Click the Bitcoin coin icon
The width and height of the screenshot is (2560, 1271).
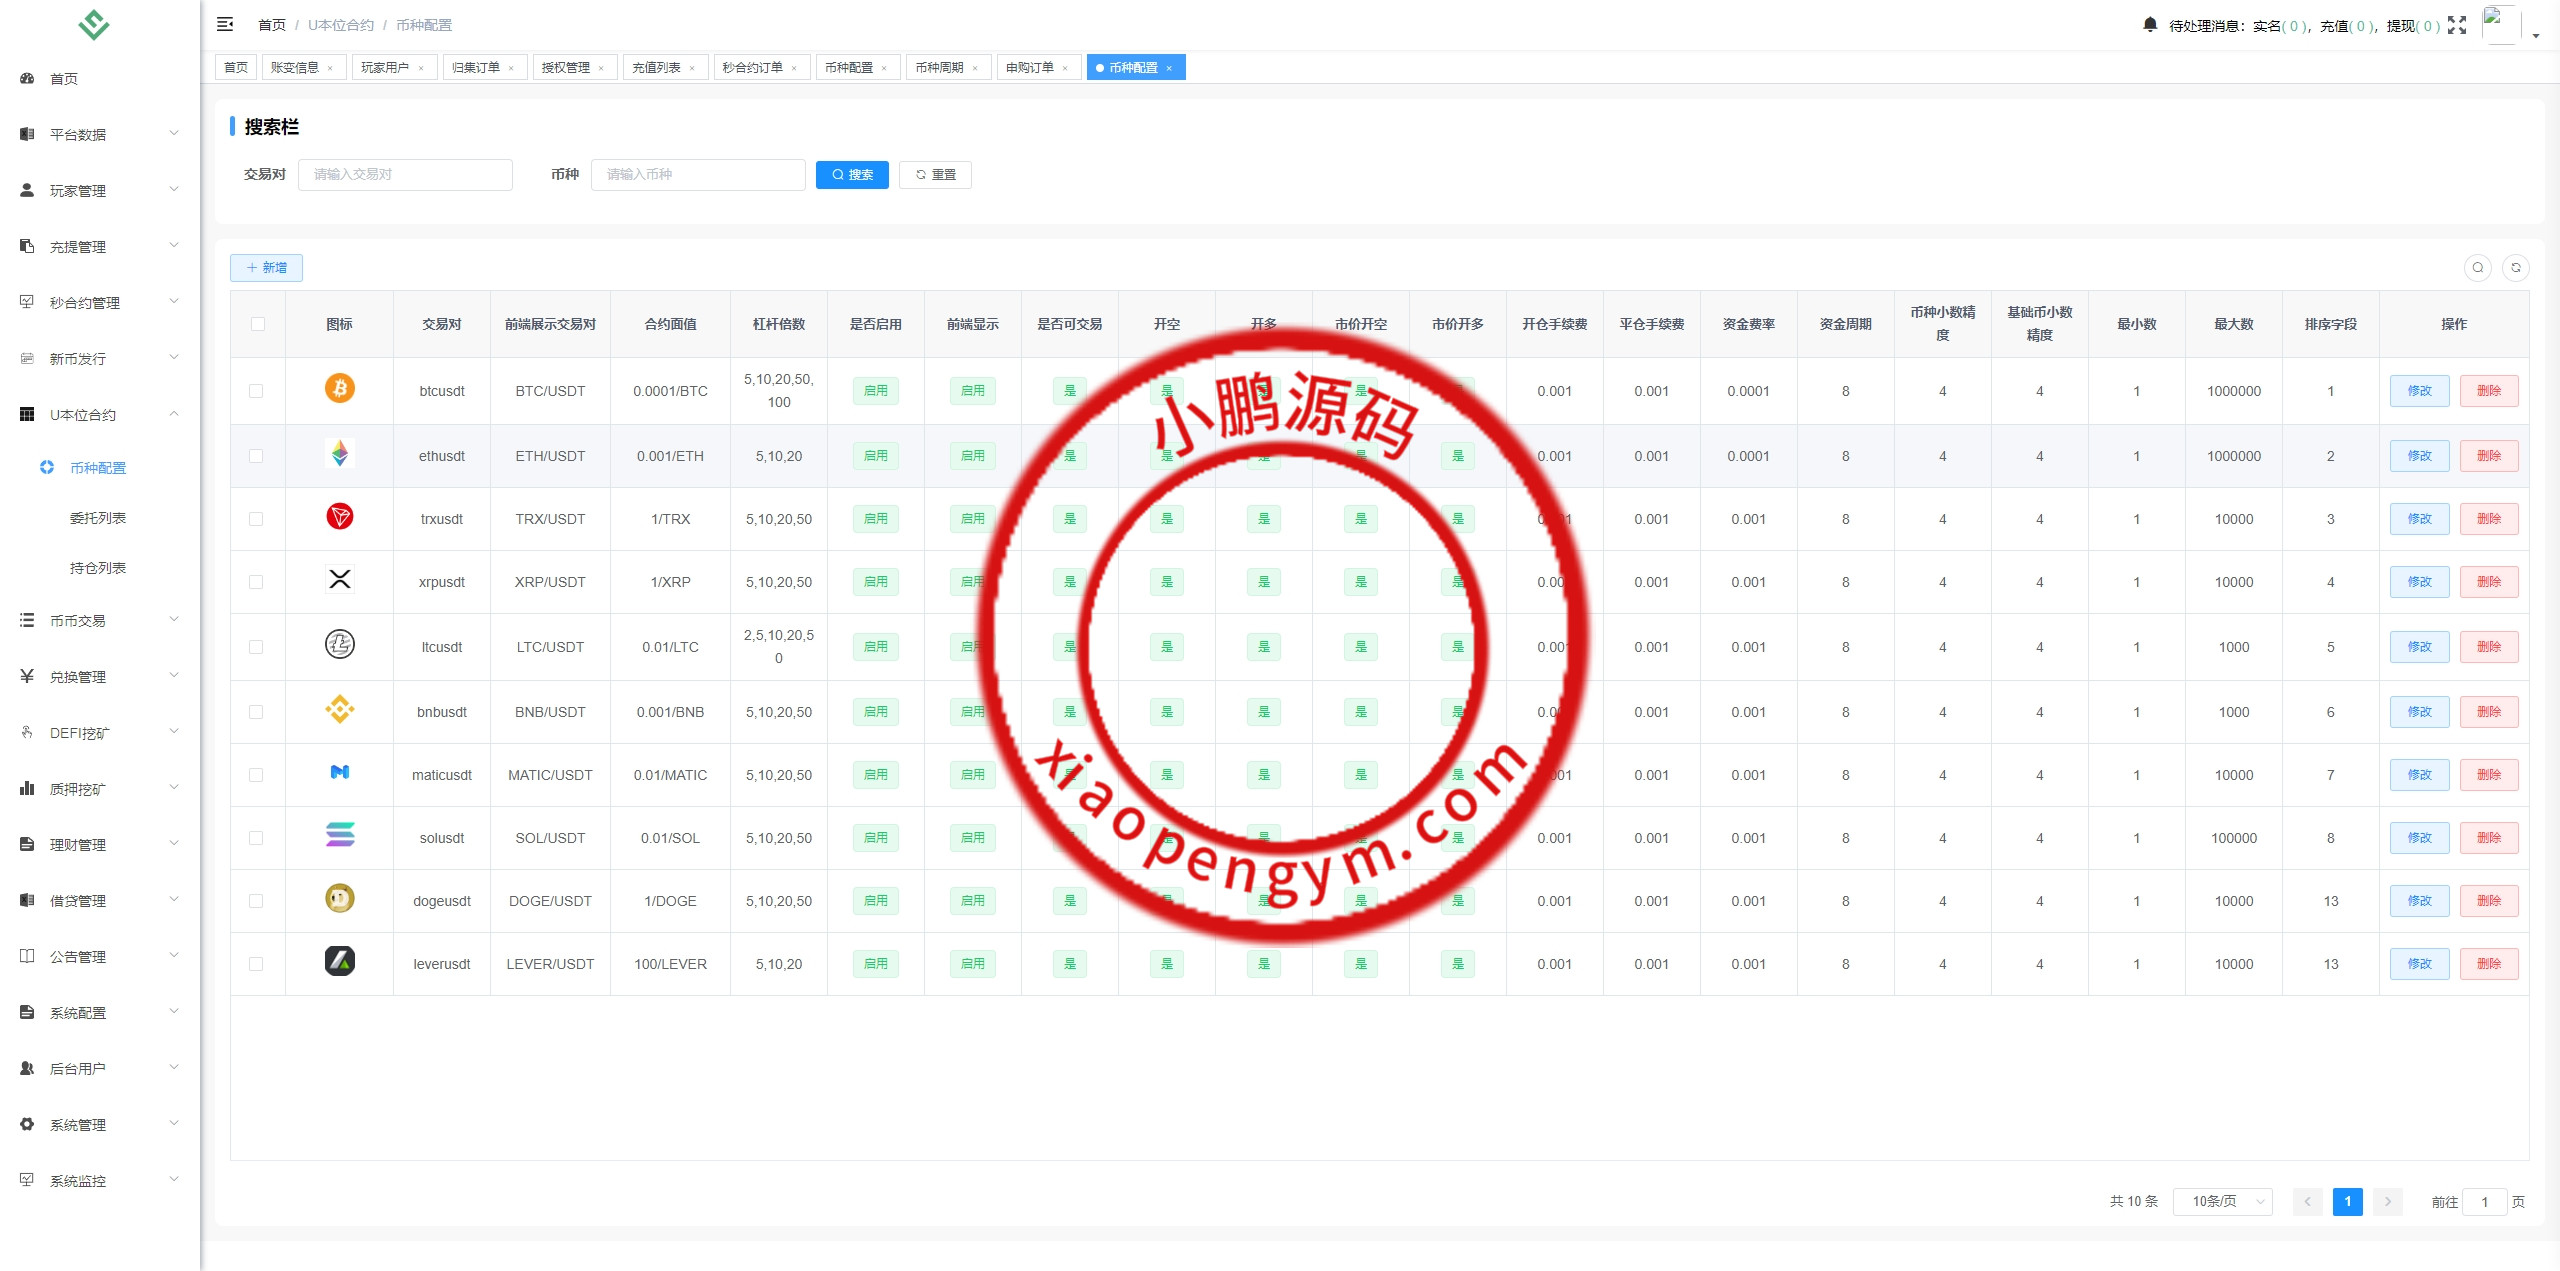(340, 388)
